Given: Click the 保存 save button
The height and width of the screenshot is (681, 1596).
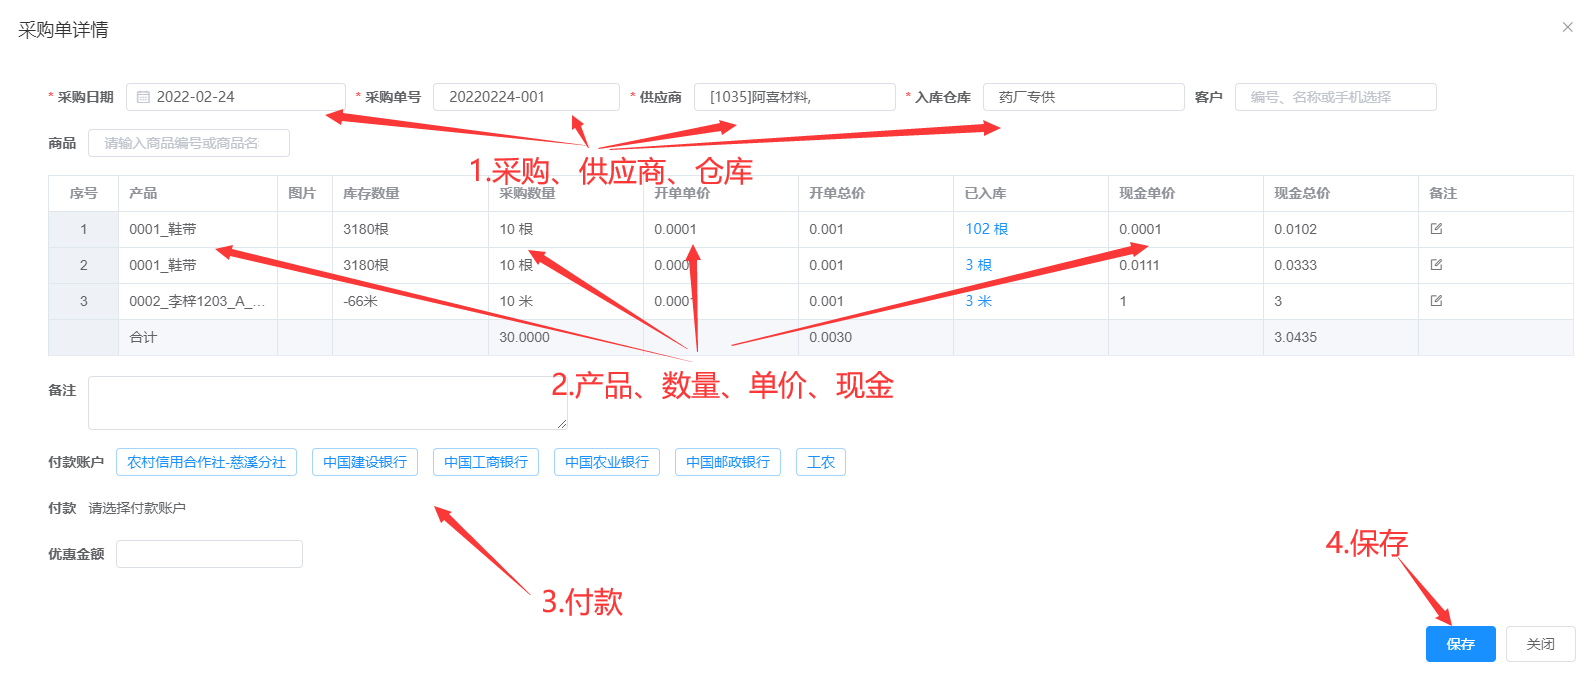Looking at the screenshot, I should pos(1460,644).
